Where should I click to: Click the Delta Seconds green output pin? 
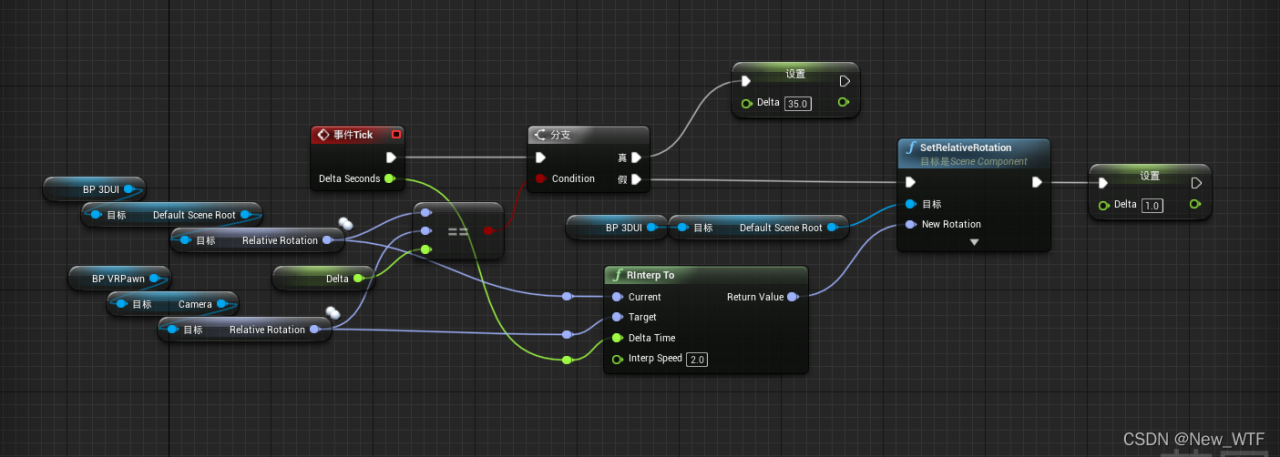point(389,179)
